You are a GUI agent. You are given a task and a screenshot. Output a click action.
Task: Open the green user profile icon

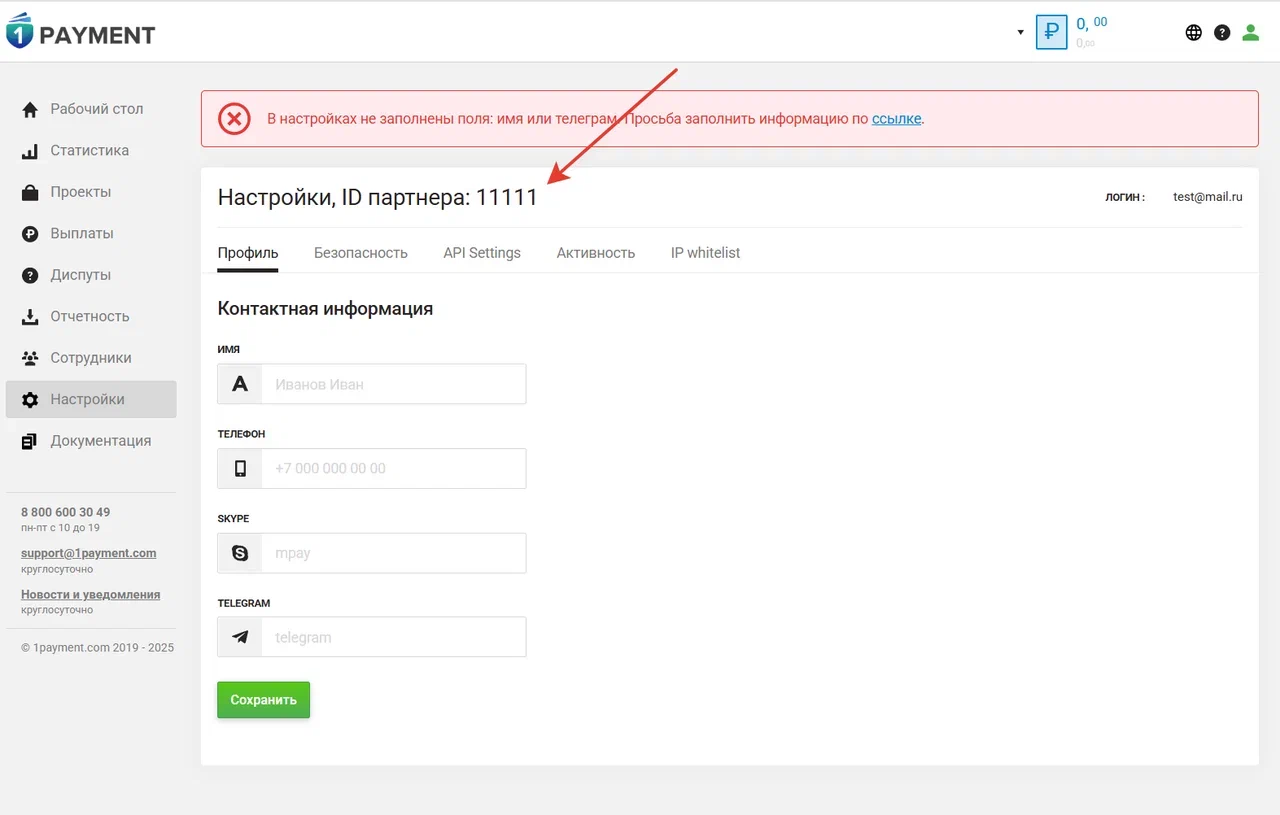pos(1250,32)
